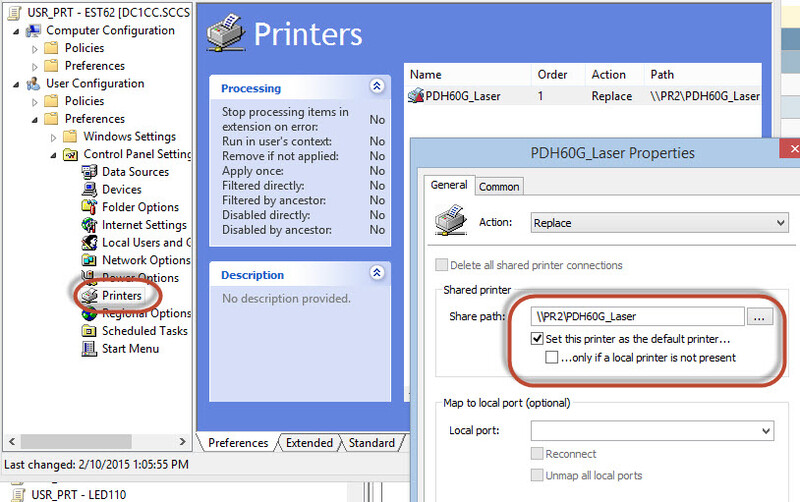
Task: Select the Network Options icon
Action: pyautogui.click(x=89, y=260)
